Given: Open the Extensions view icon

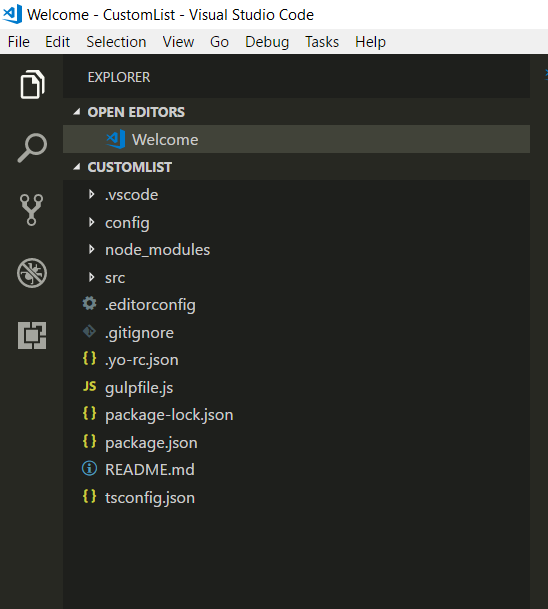Looking at the screenshot, I should [x=32, y=335].
